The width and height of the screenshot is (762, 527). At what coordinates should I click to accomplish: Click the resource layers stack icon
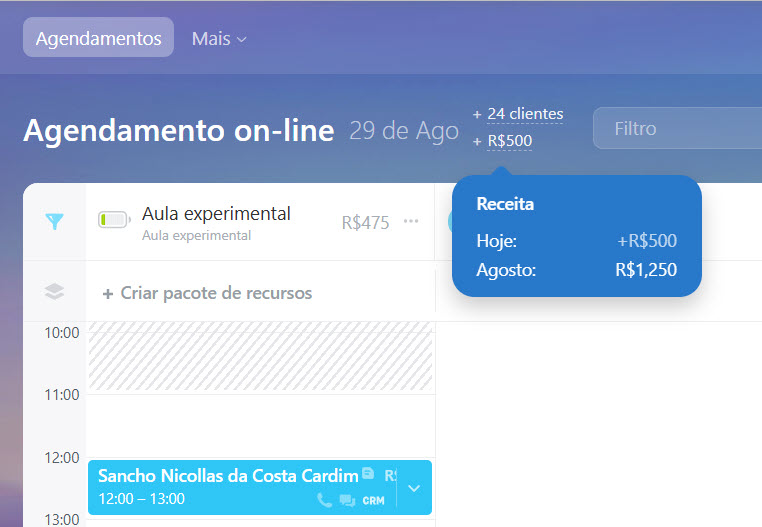tap(54, 292)
